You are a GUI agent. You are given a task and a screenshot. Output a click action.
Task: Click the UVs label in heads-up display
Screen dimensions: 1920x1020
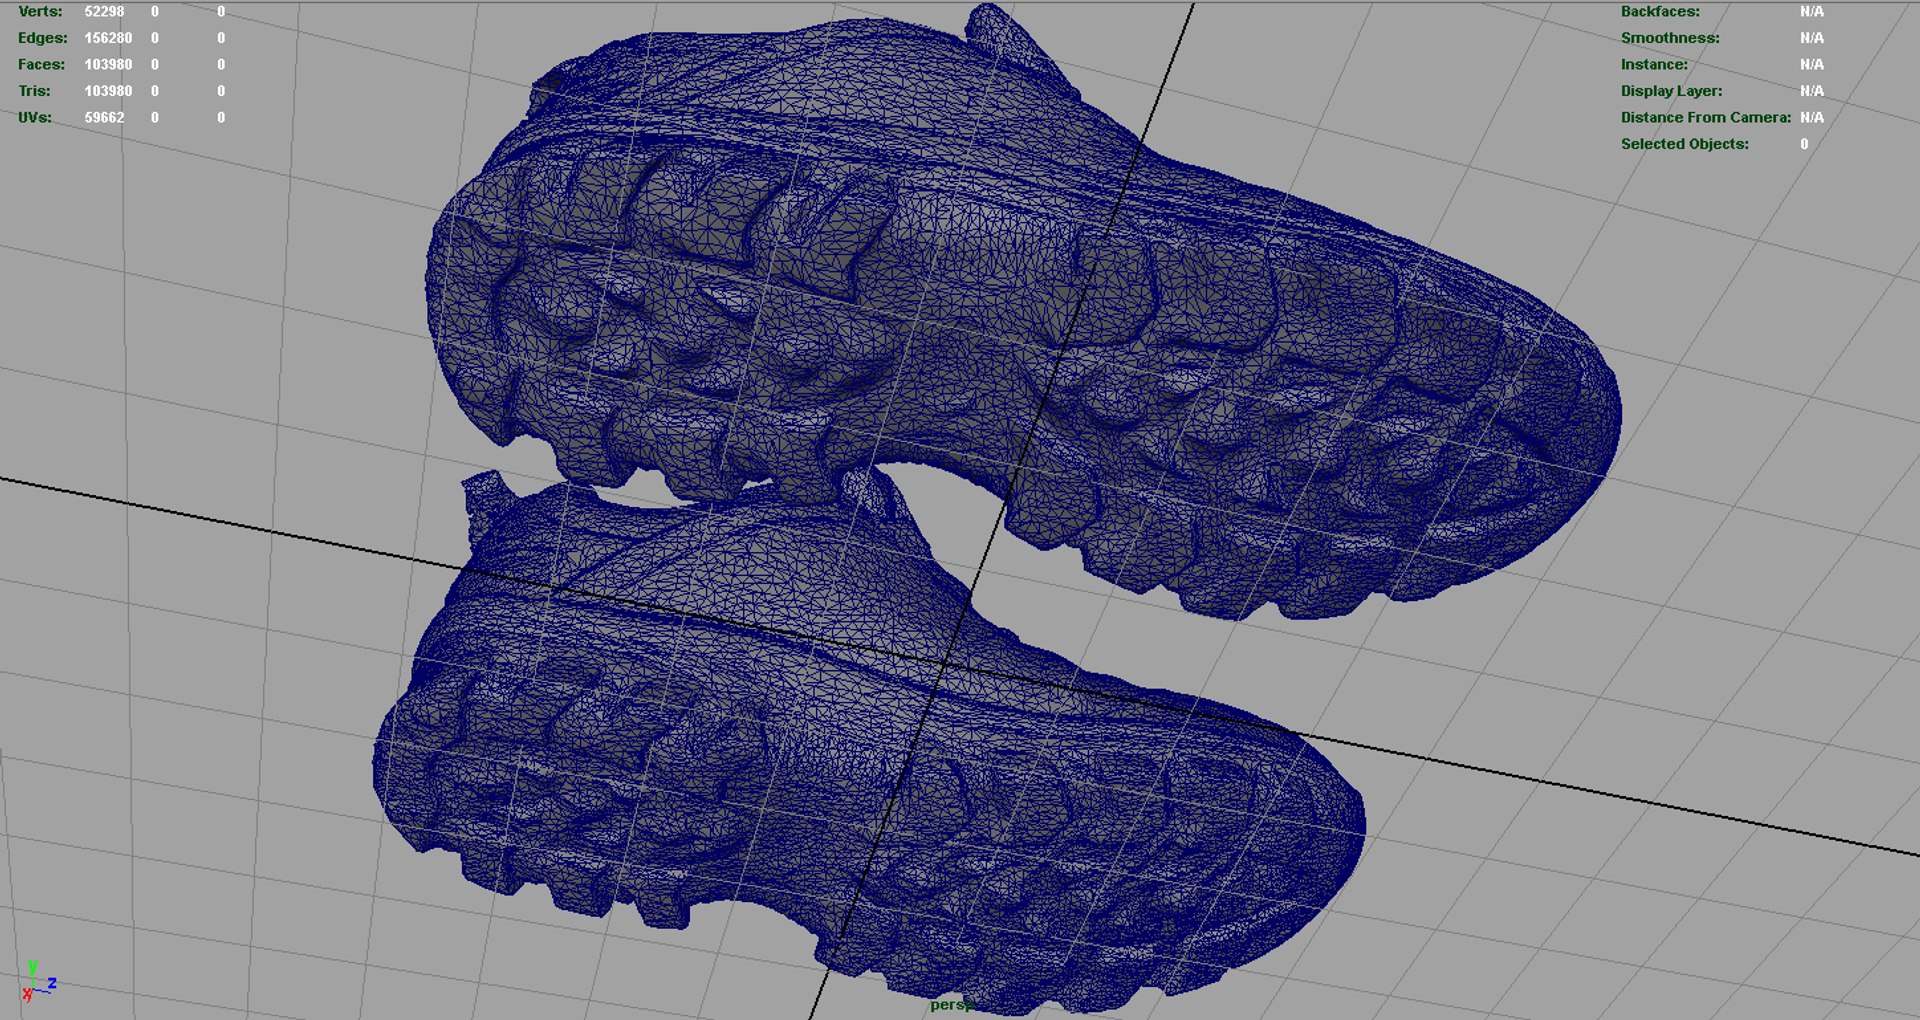coord(35,117)
